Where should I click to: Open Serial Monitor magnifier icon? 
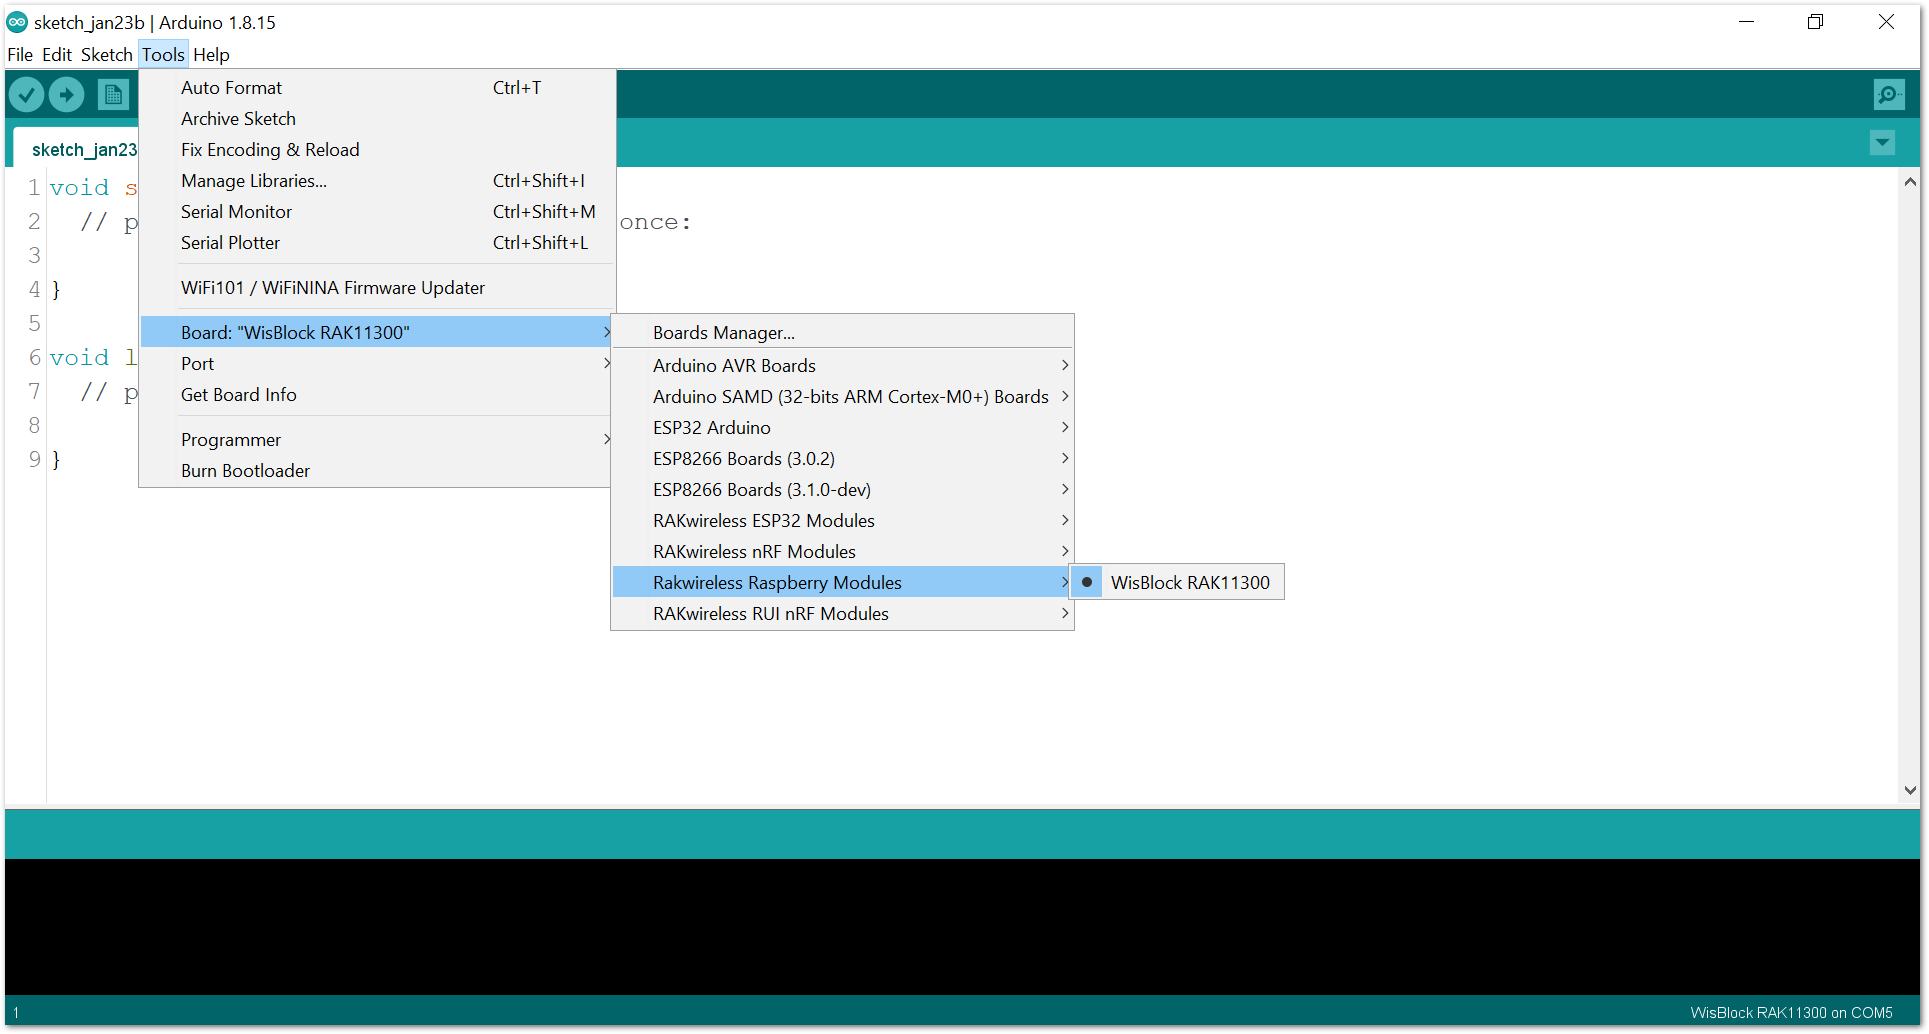click(x=1888, y=95)
